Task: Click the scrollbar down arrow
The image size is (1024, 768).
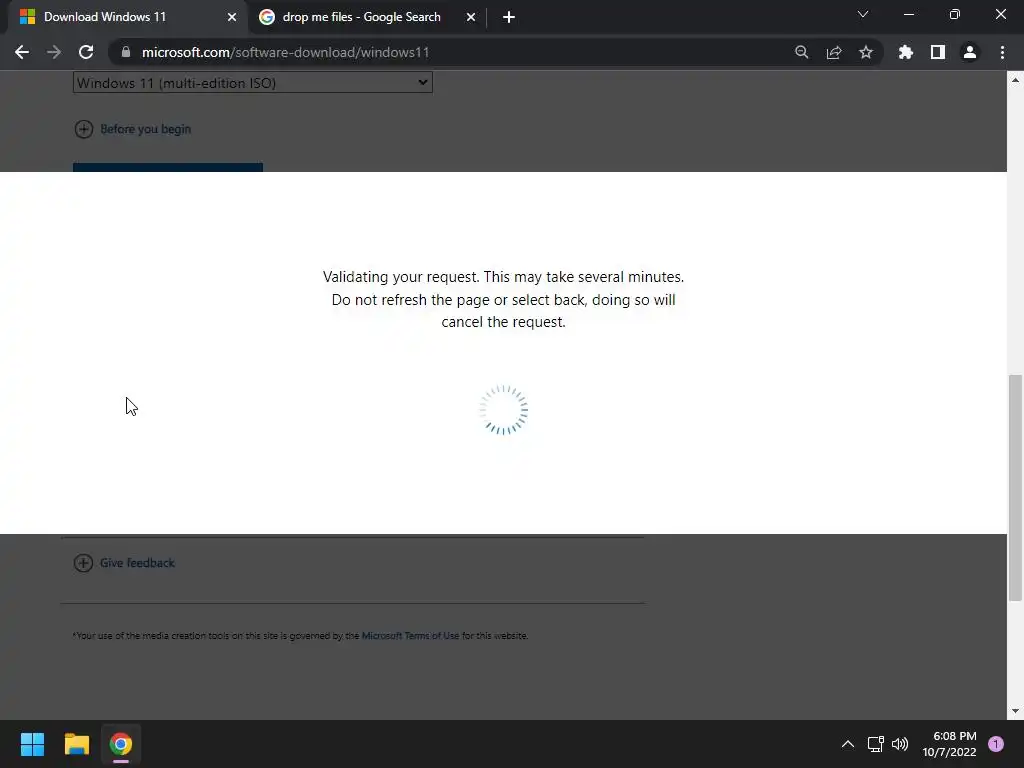Action: pyautogui.click(x=1016, y=711)
